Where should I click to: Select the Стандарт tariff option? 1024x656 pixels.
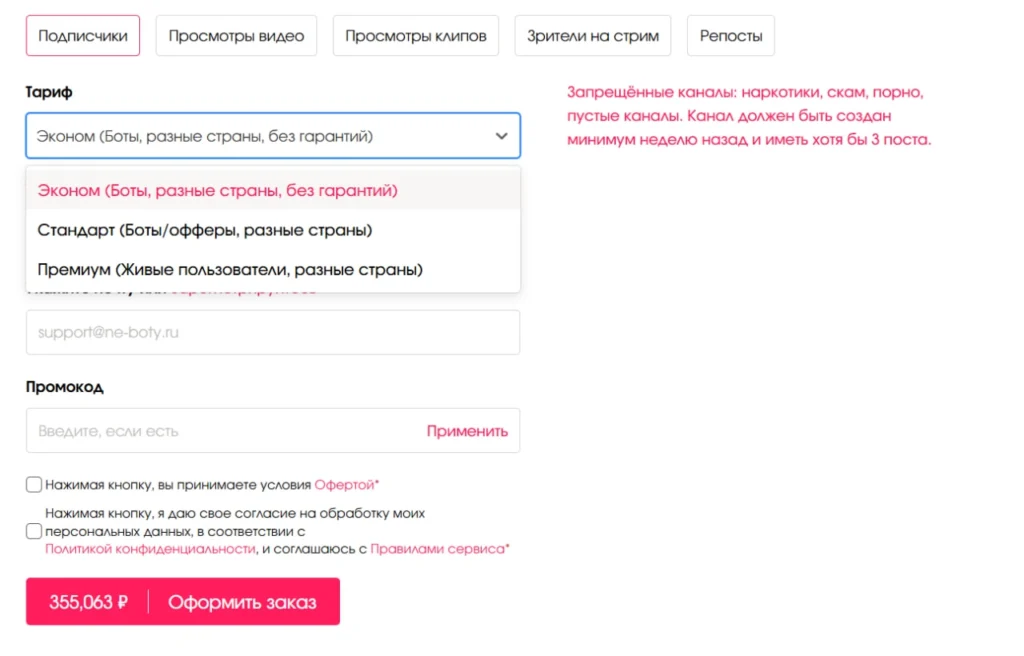coord(201,229)
